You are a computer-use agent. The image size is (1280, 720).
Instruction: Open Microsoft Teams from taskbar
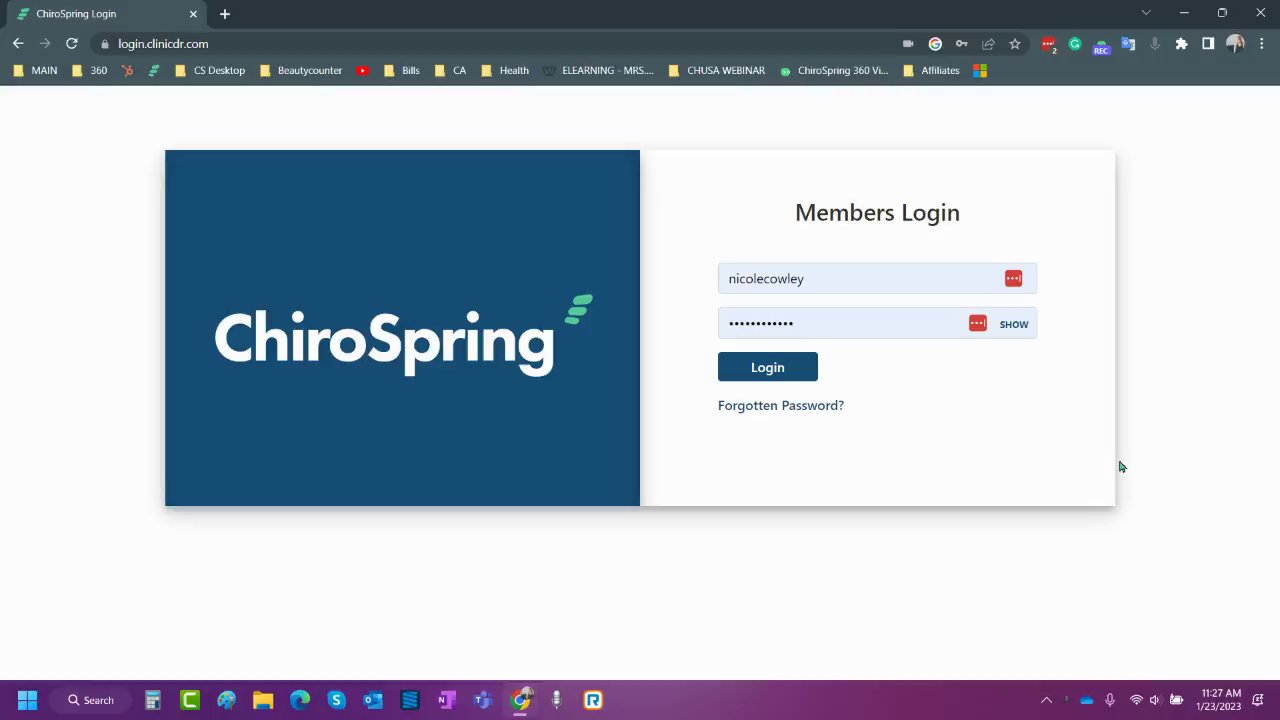tap(483, 700)
